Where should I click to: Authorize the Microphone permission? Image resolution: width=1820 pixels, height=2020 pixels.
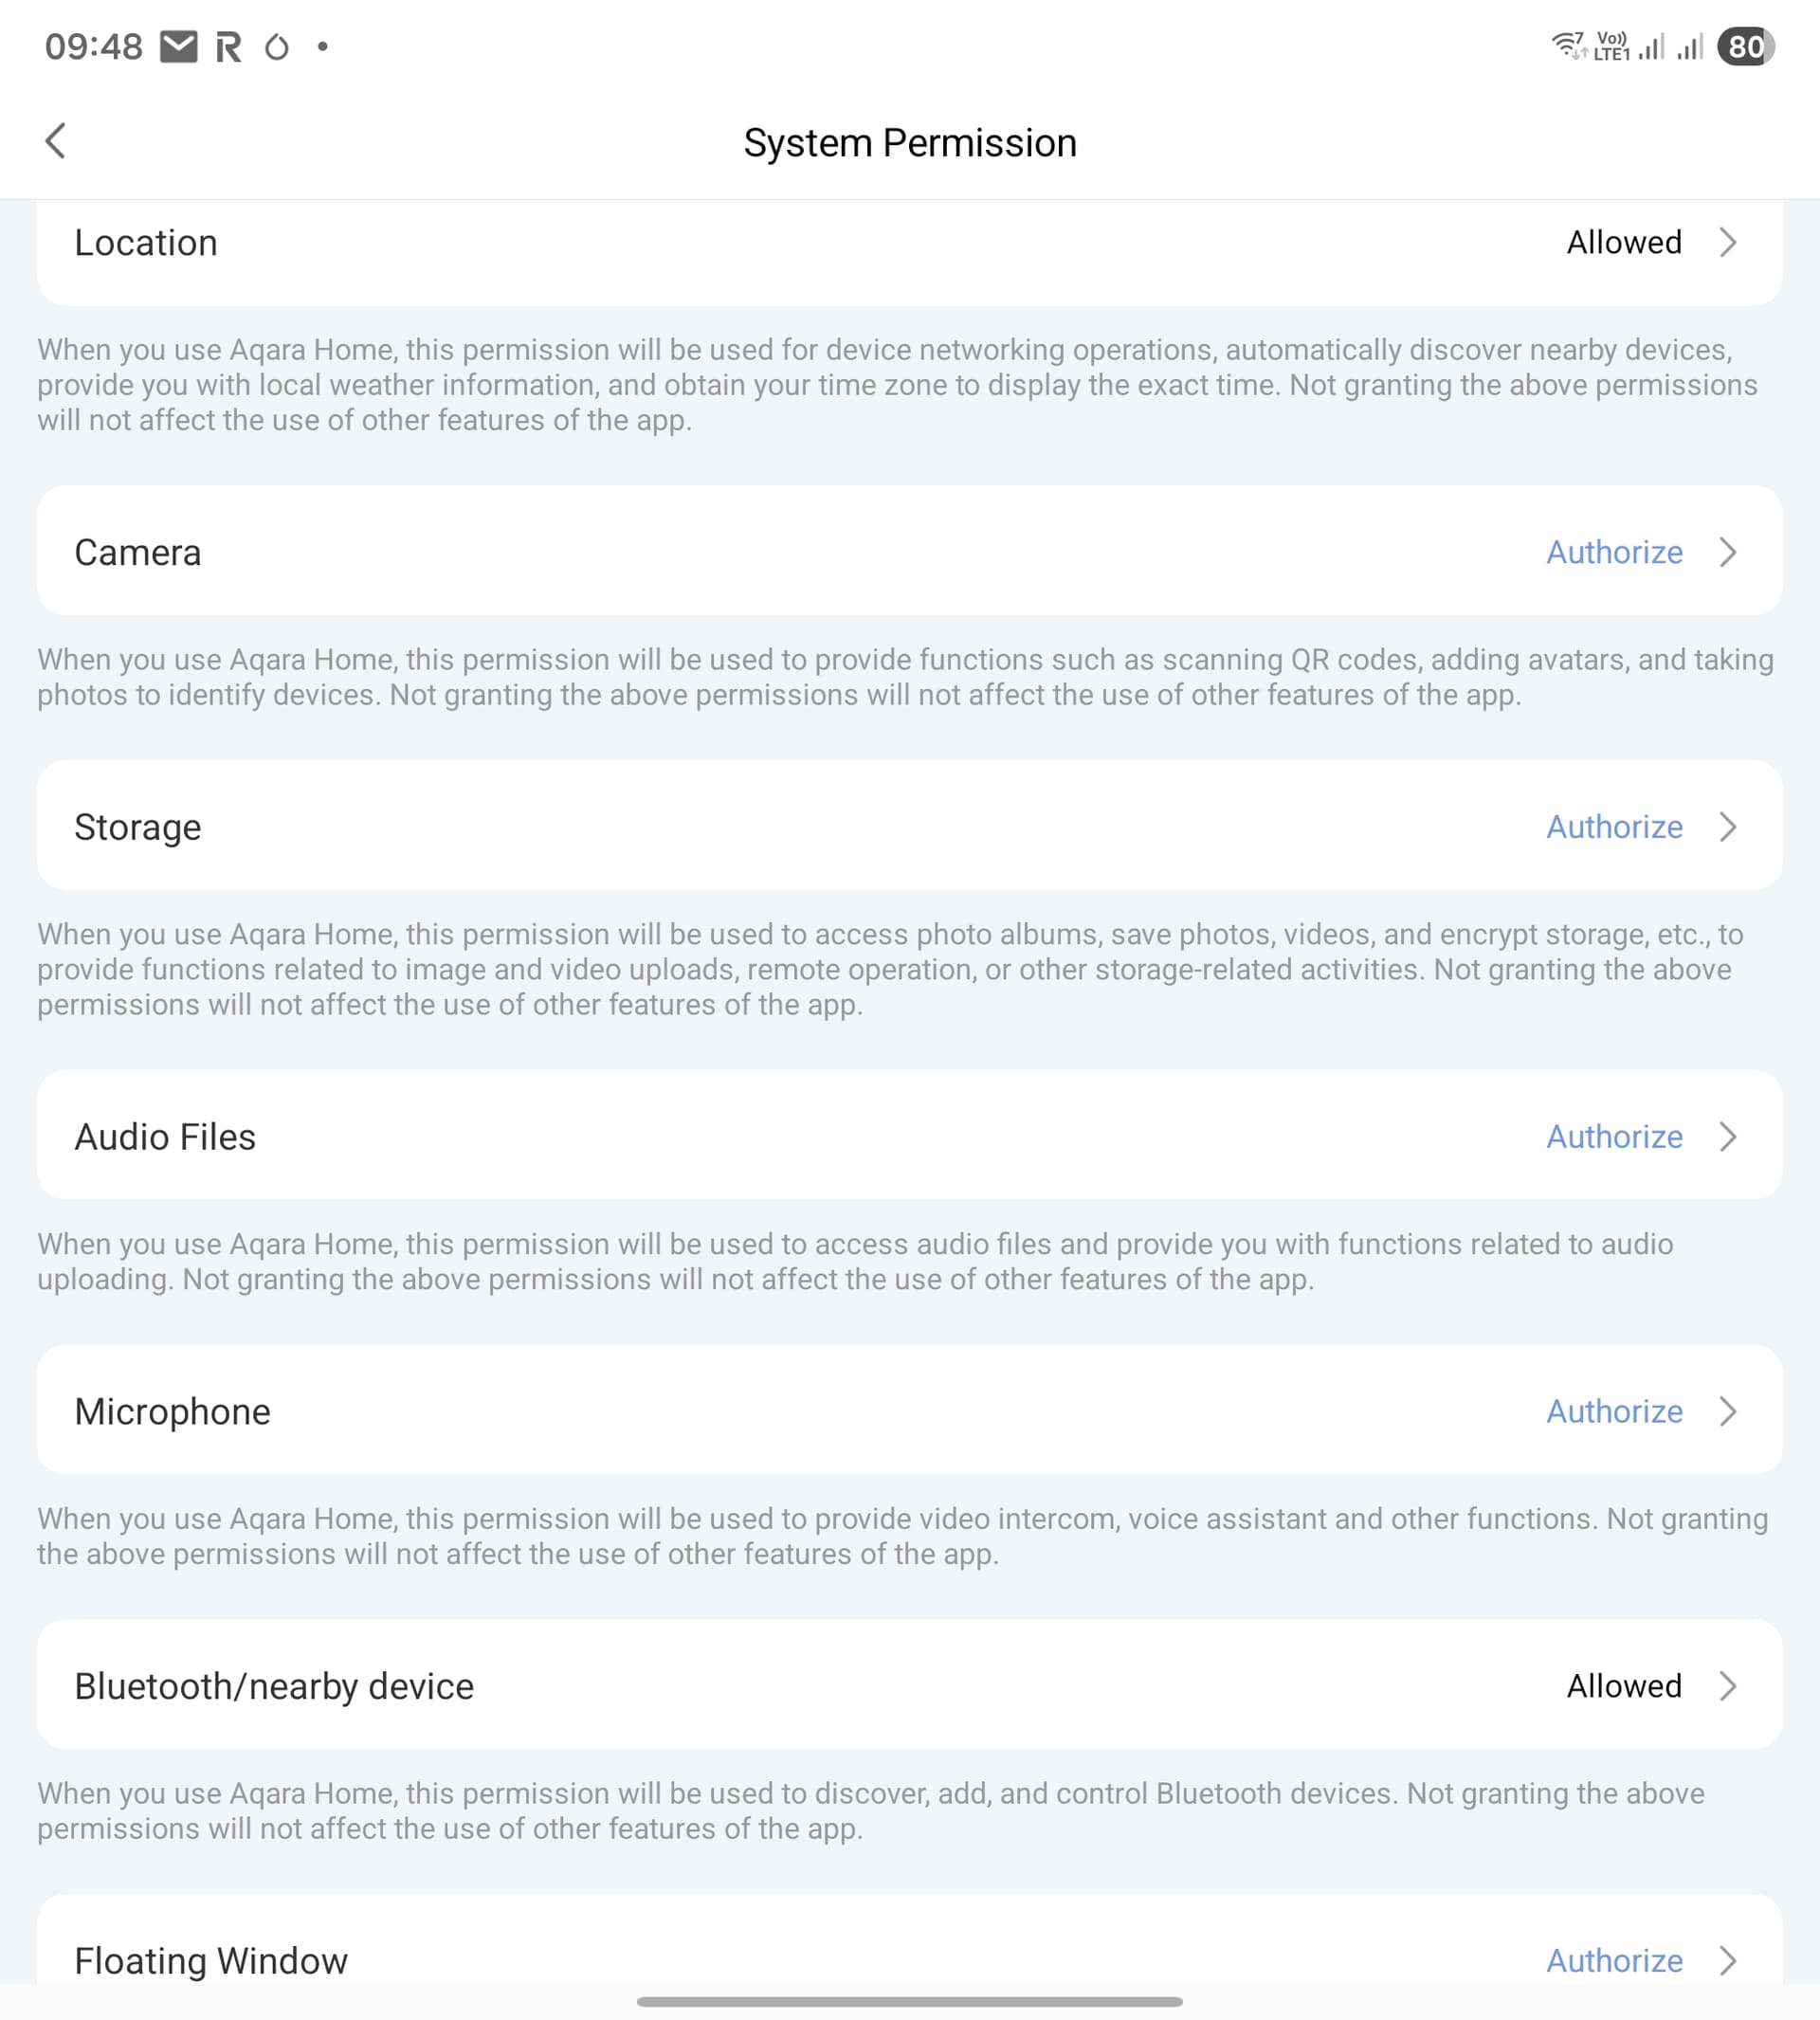click(1614, 1411)
